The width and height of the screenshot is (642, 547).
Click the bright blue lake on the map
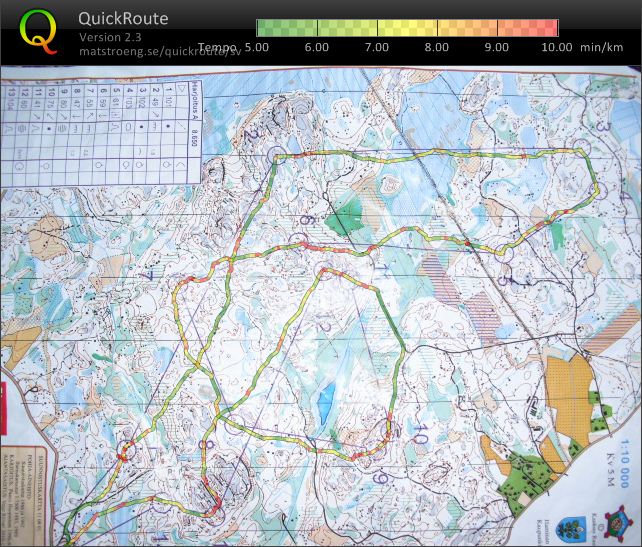tap(326, 403)
